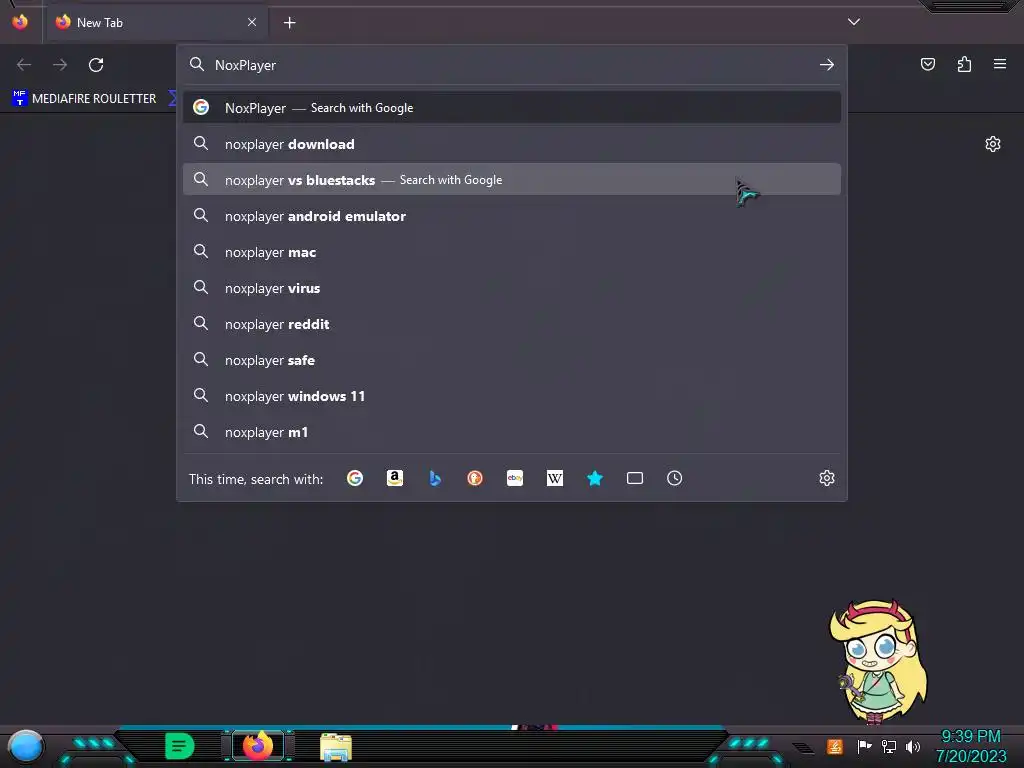Viewport: 1024px width, 768px height.
Task: Open the Save to Pocket button
Action: [x=927, y=64]
